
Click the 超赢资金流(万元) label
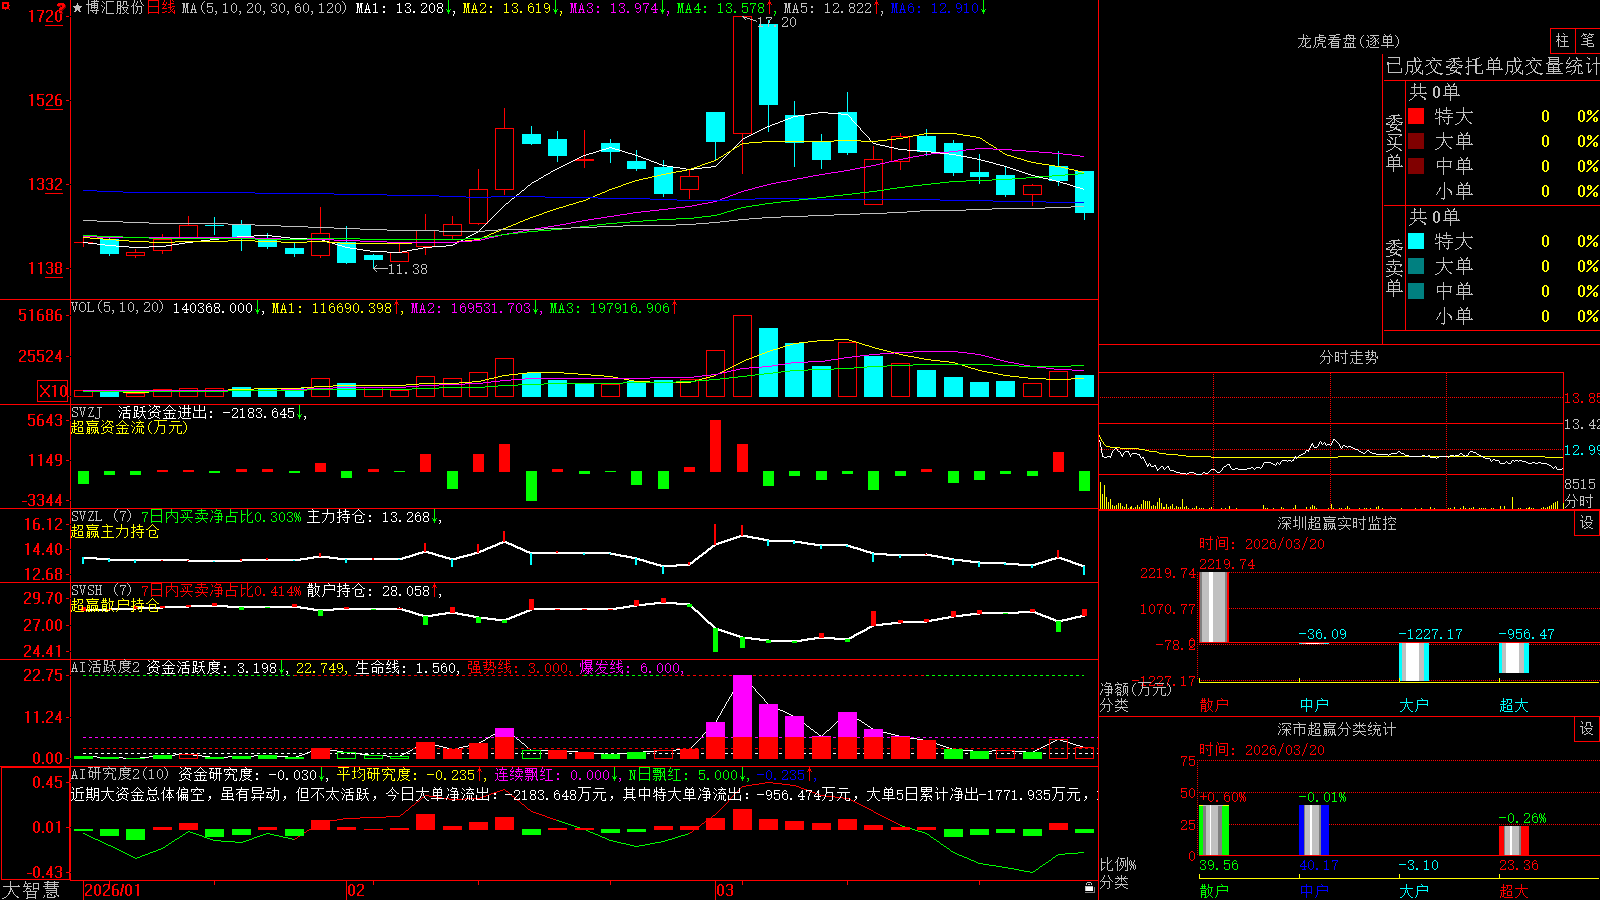[x=129, y=427]
